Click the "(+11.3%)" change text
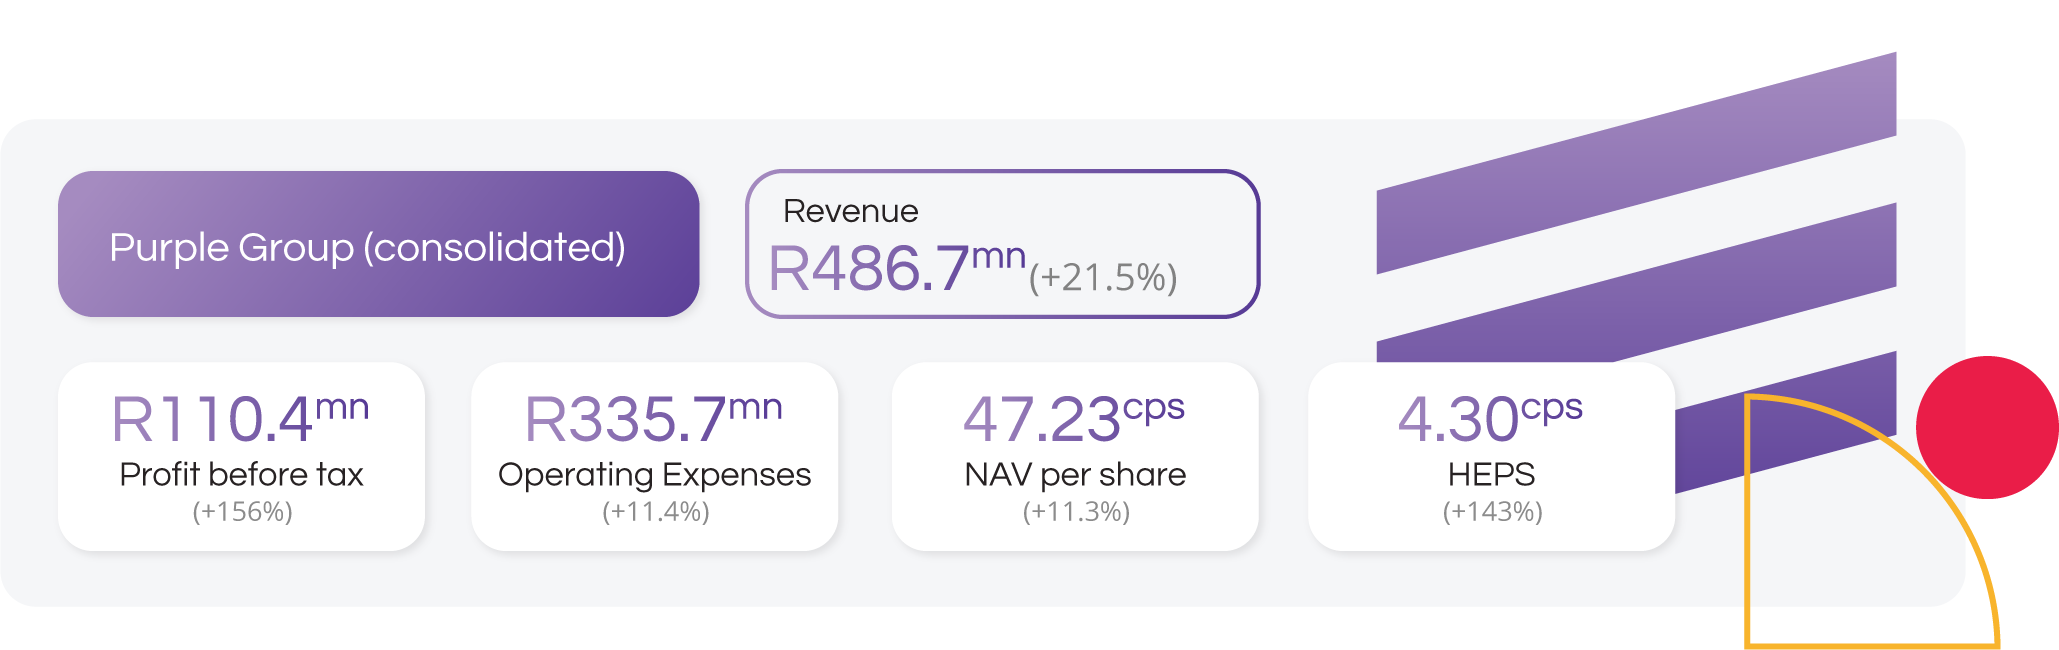This screenshot has height=650, width=2059. [x=1076, y=512]
